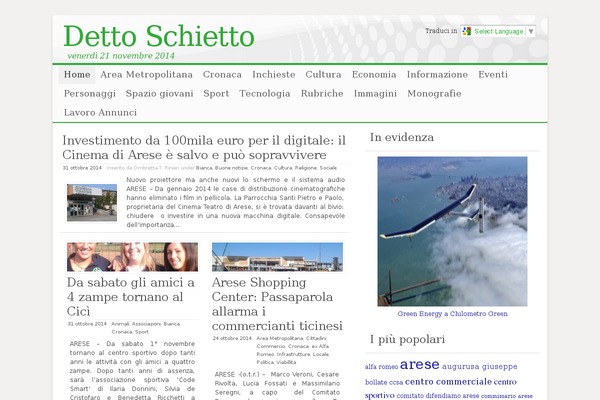Open the shopping center building photo

click(x=277, y=257)
